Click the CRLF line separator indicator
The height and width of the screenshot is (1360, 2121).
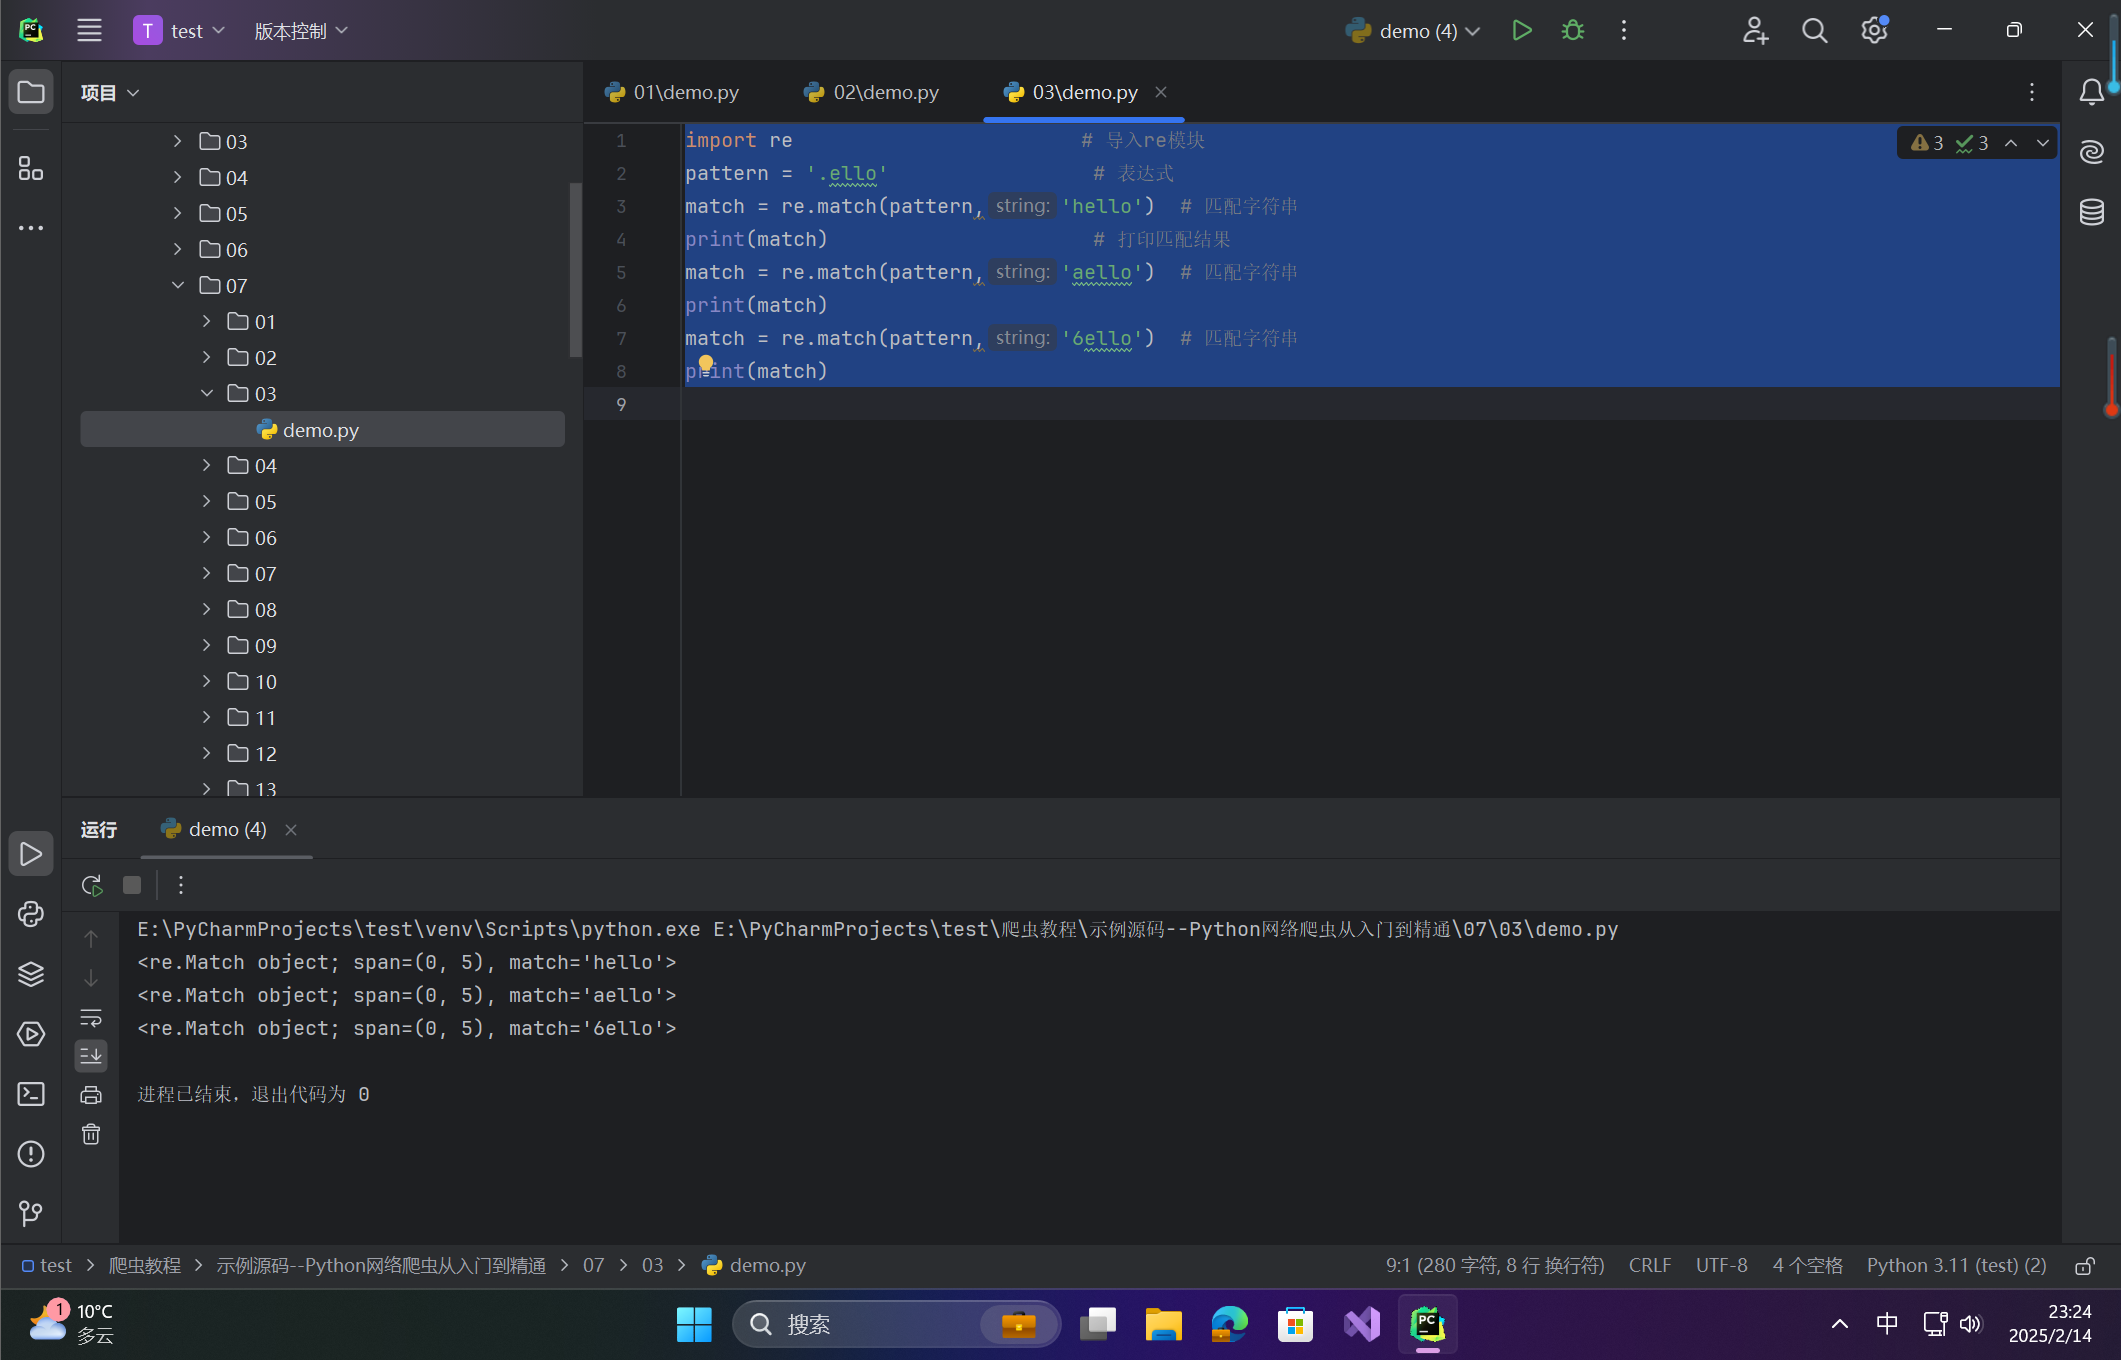(x=1649, y=1266)
